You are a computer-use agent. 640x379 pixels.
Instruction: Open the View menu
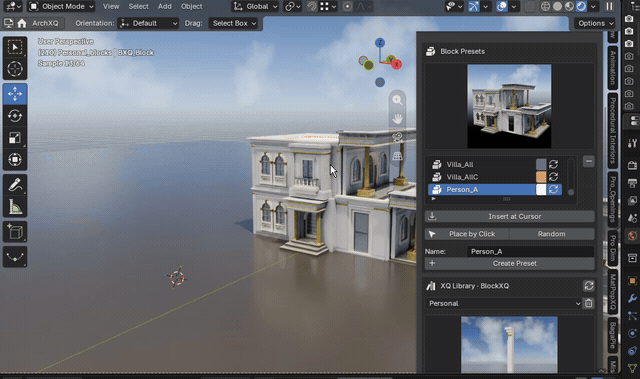pos(111,7)
